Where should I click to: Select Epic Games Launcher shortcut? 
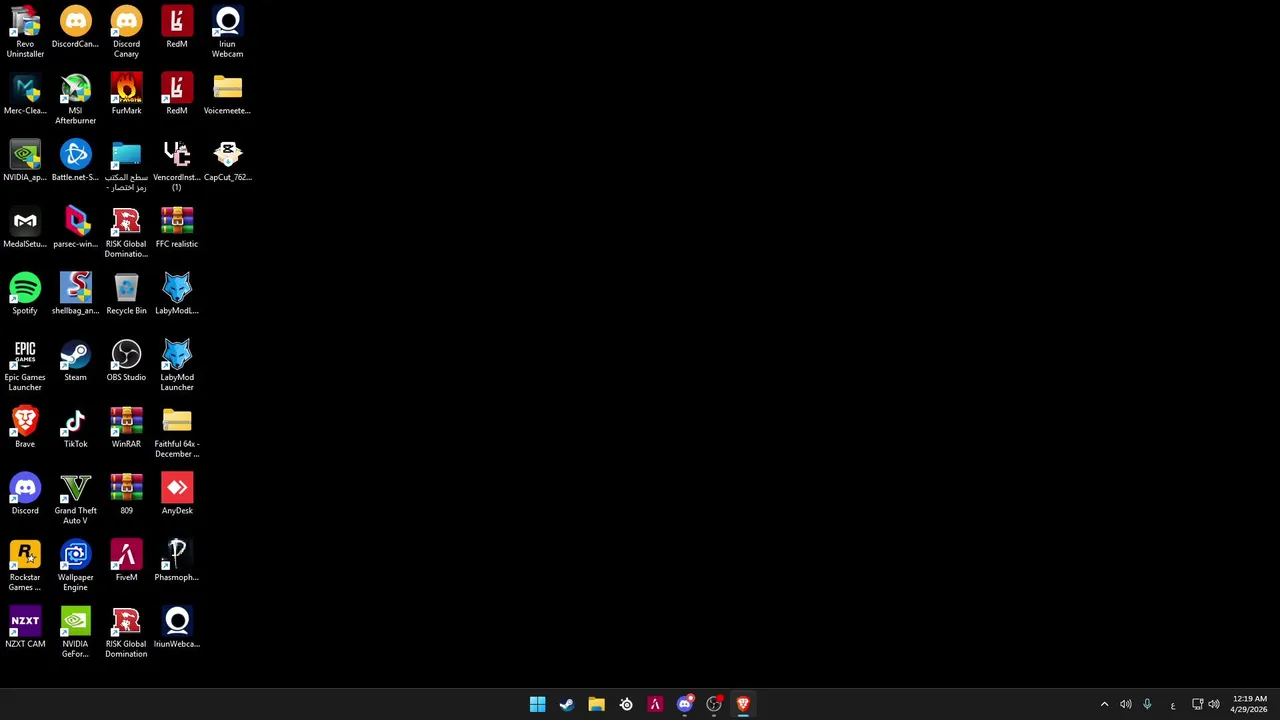[x=25, y=366]
